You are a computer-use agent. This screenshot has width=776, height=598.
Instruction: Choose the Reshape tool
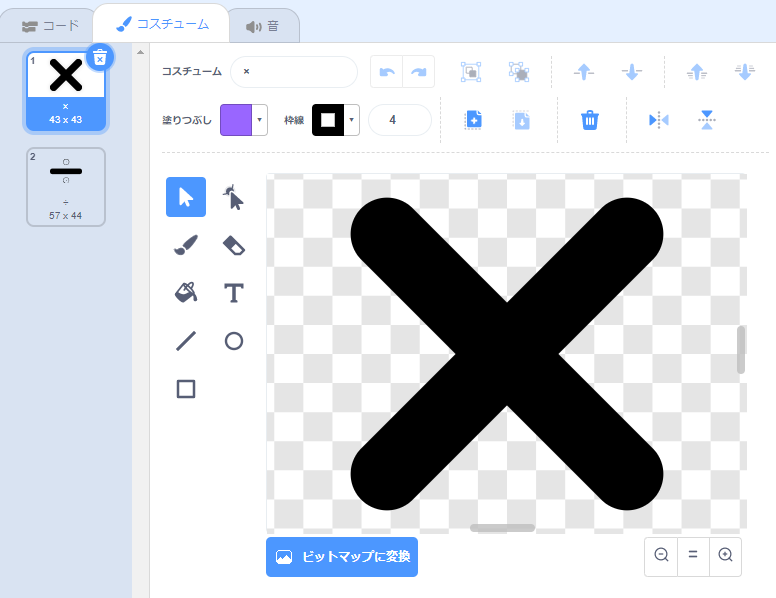coord(234,197)
